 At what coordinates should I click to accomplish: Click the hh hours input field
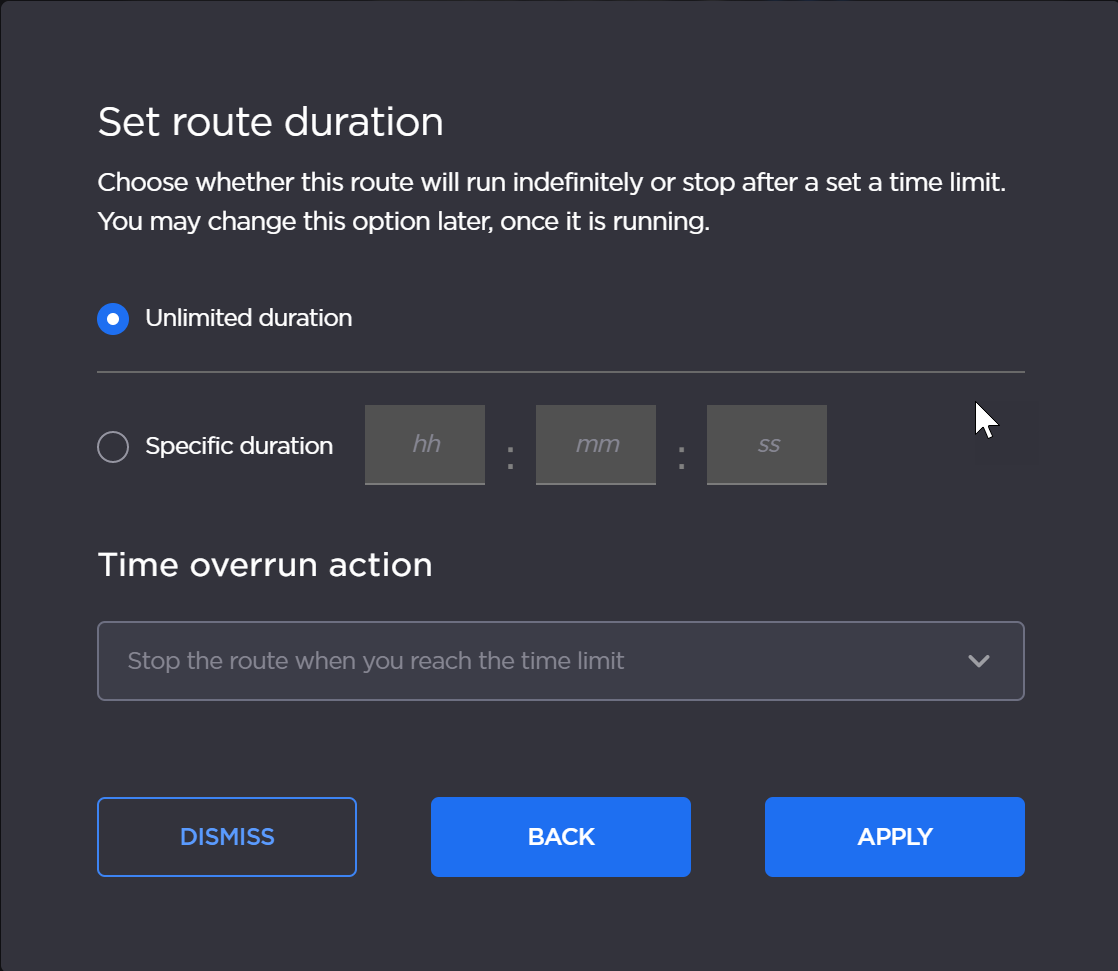tap(424, 445)
